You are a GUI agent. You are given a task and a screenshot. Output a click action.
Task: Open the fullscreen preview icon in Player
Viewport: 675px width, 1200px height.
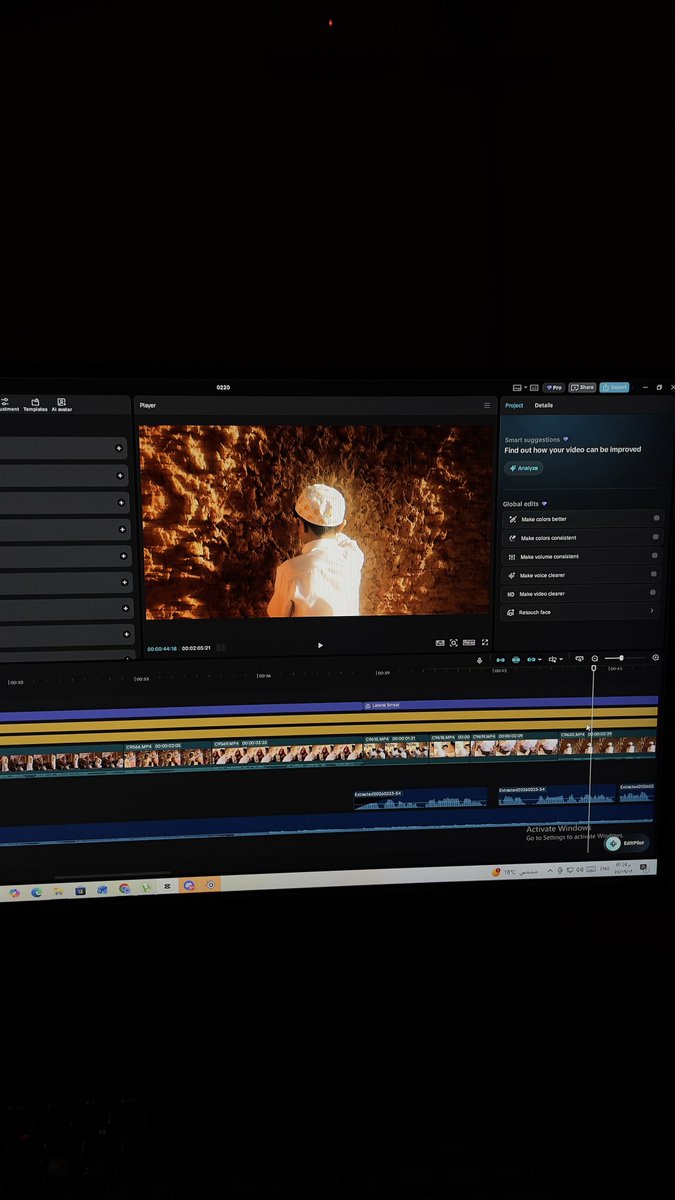[x=485, y=643]
